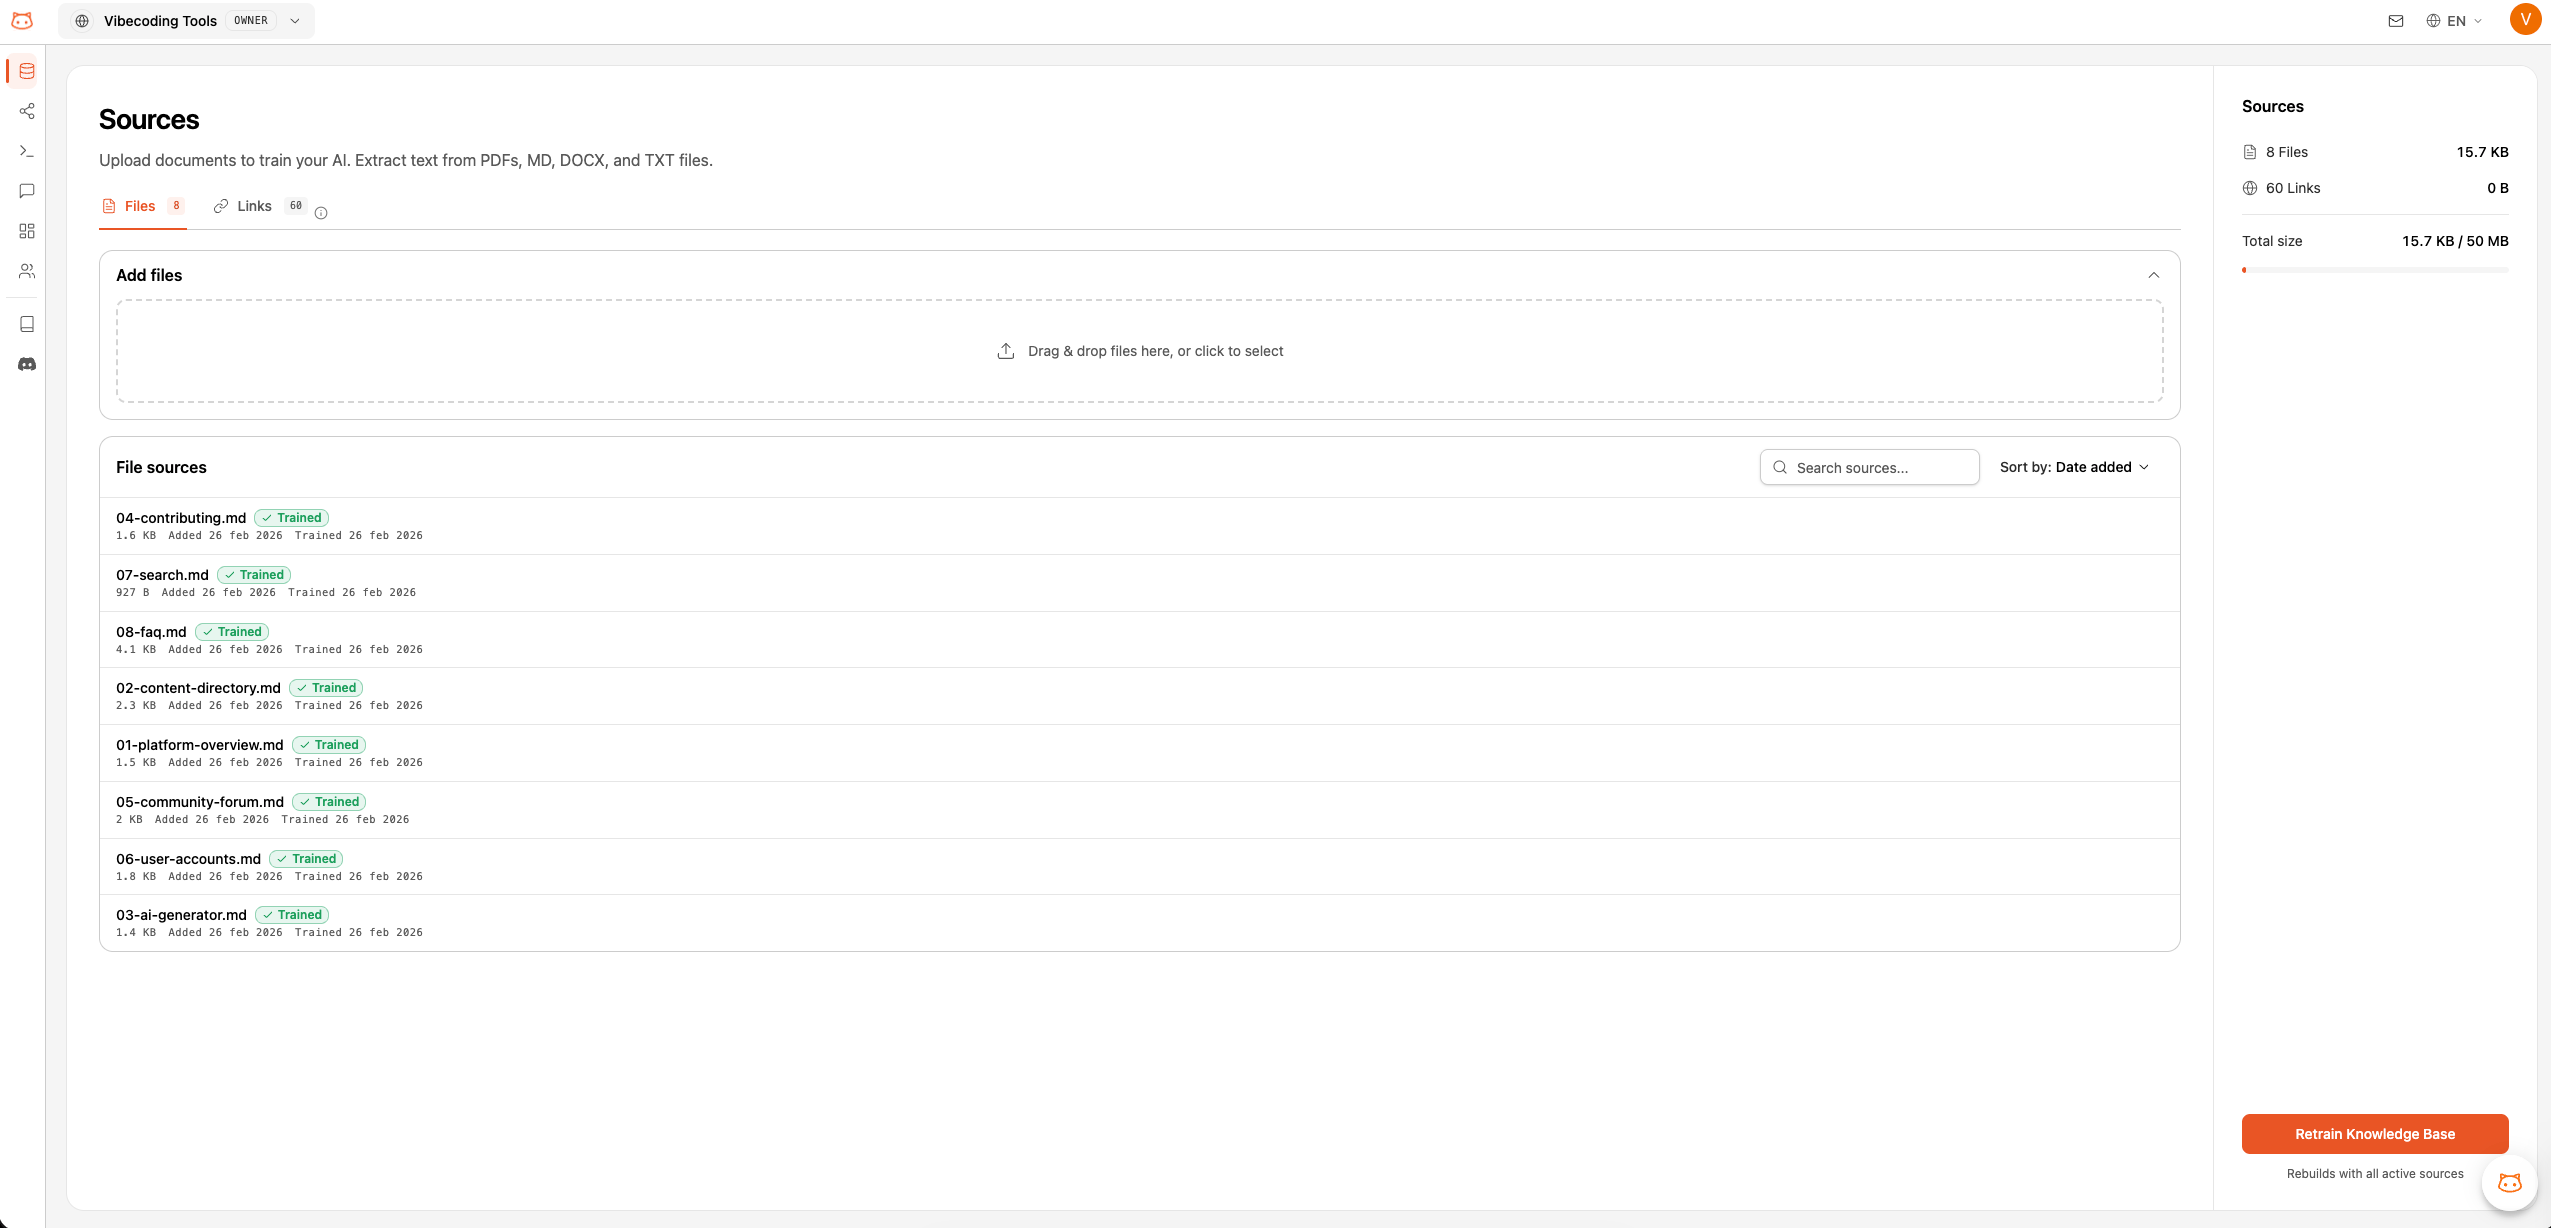This screenshot has width=2551, height=1228.
Task: Click Trained badge on 04-contributing.md
Action: [x=291, y=518]
